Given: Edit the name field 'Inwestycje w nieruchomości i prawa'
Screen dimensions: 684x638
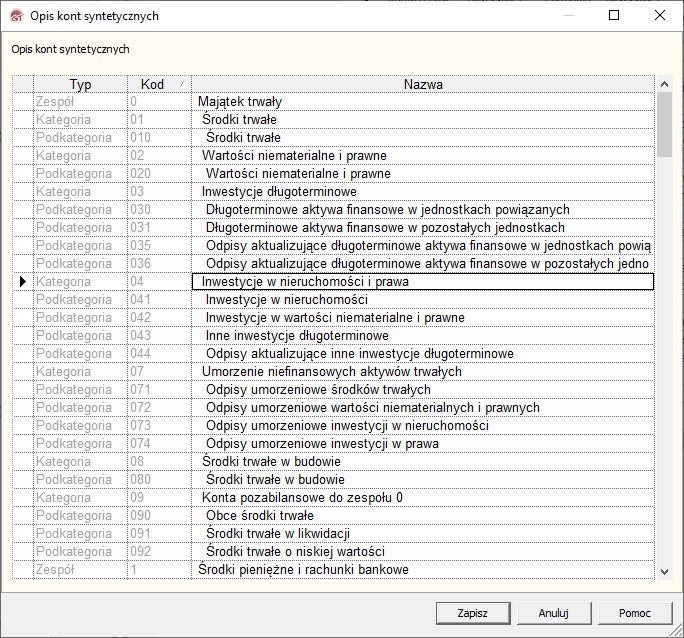Looking at the screenshot, I should [422, 282].
